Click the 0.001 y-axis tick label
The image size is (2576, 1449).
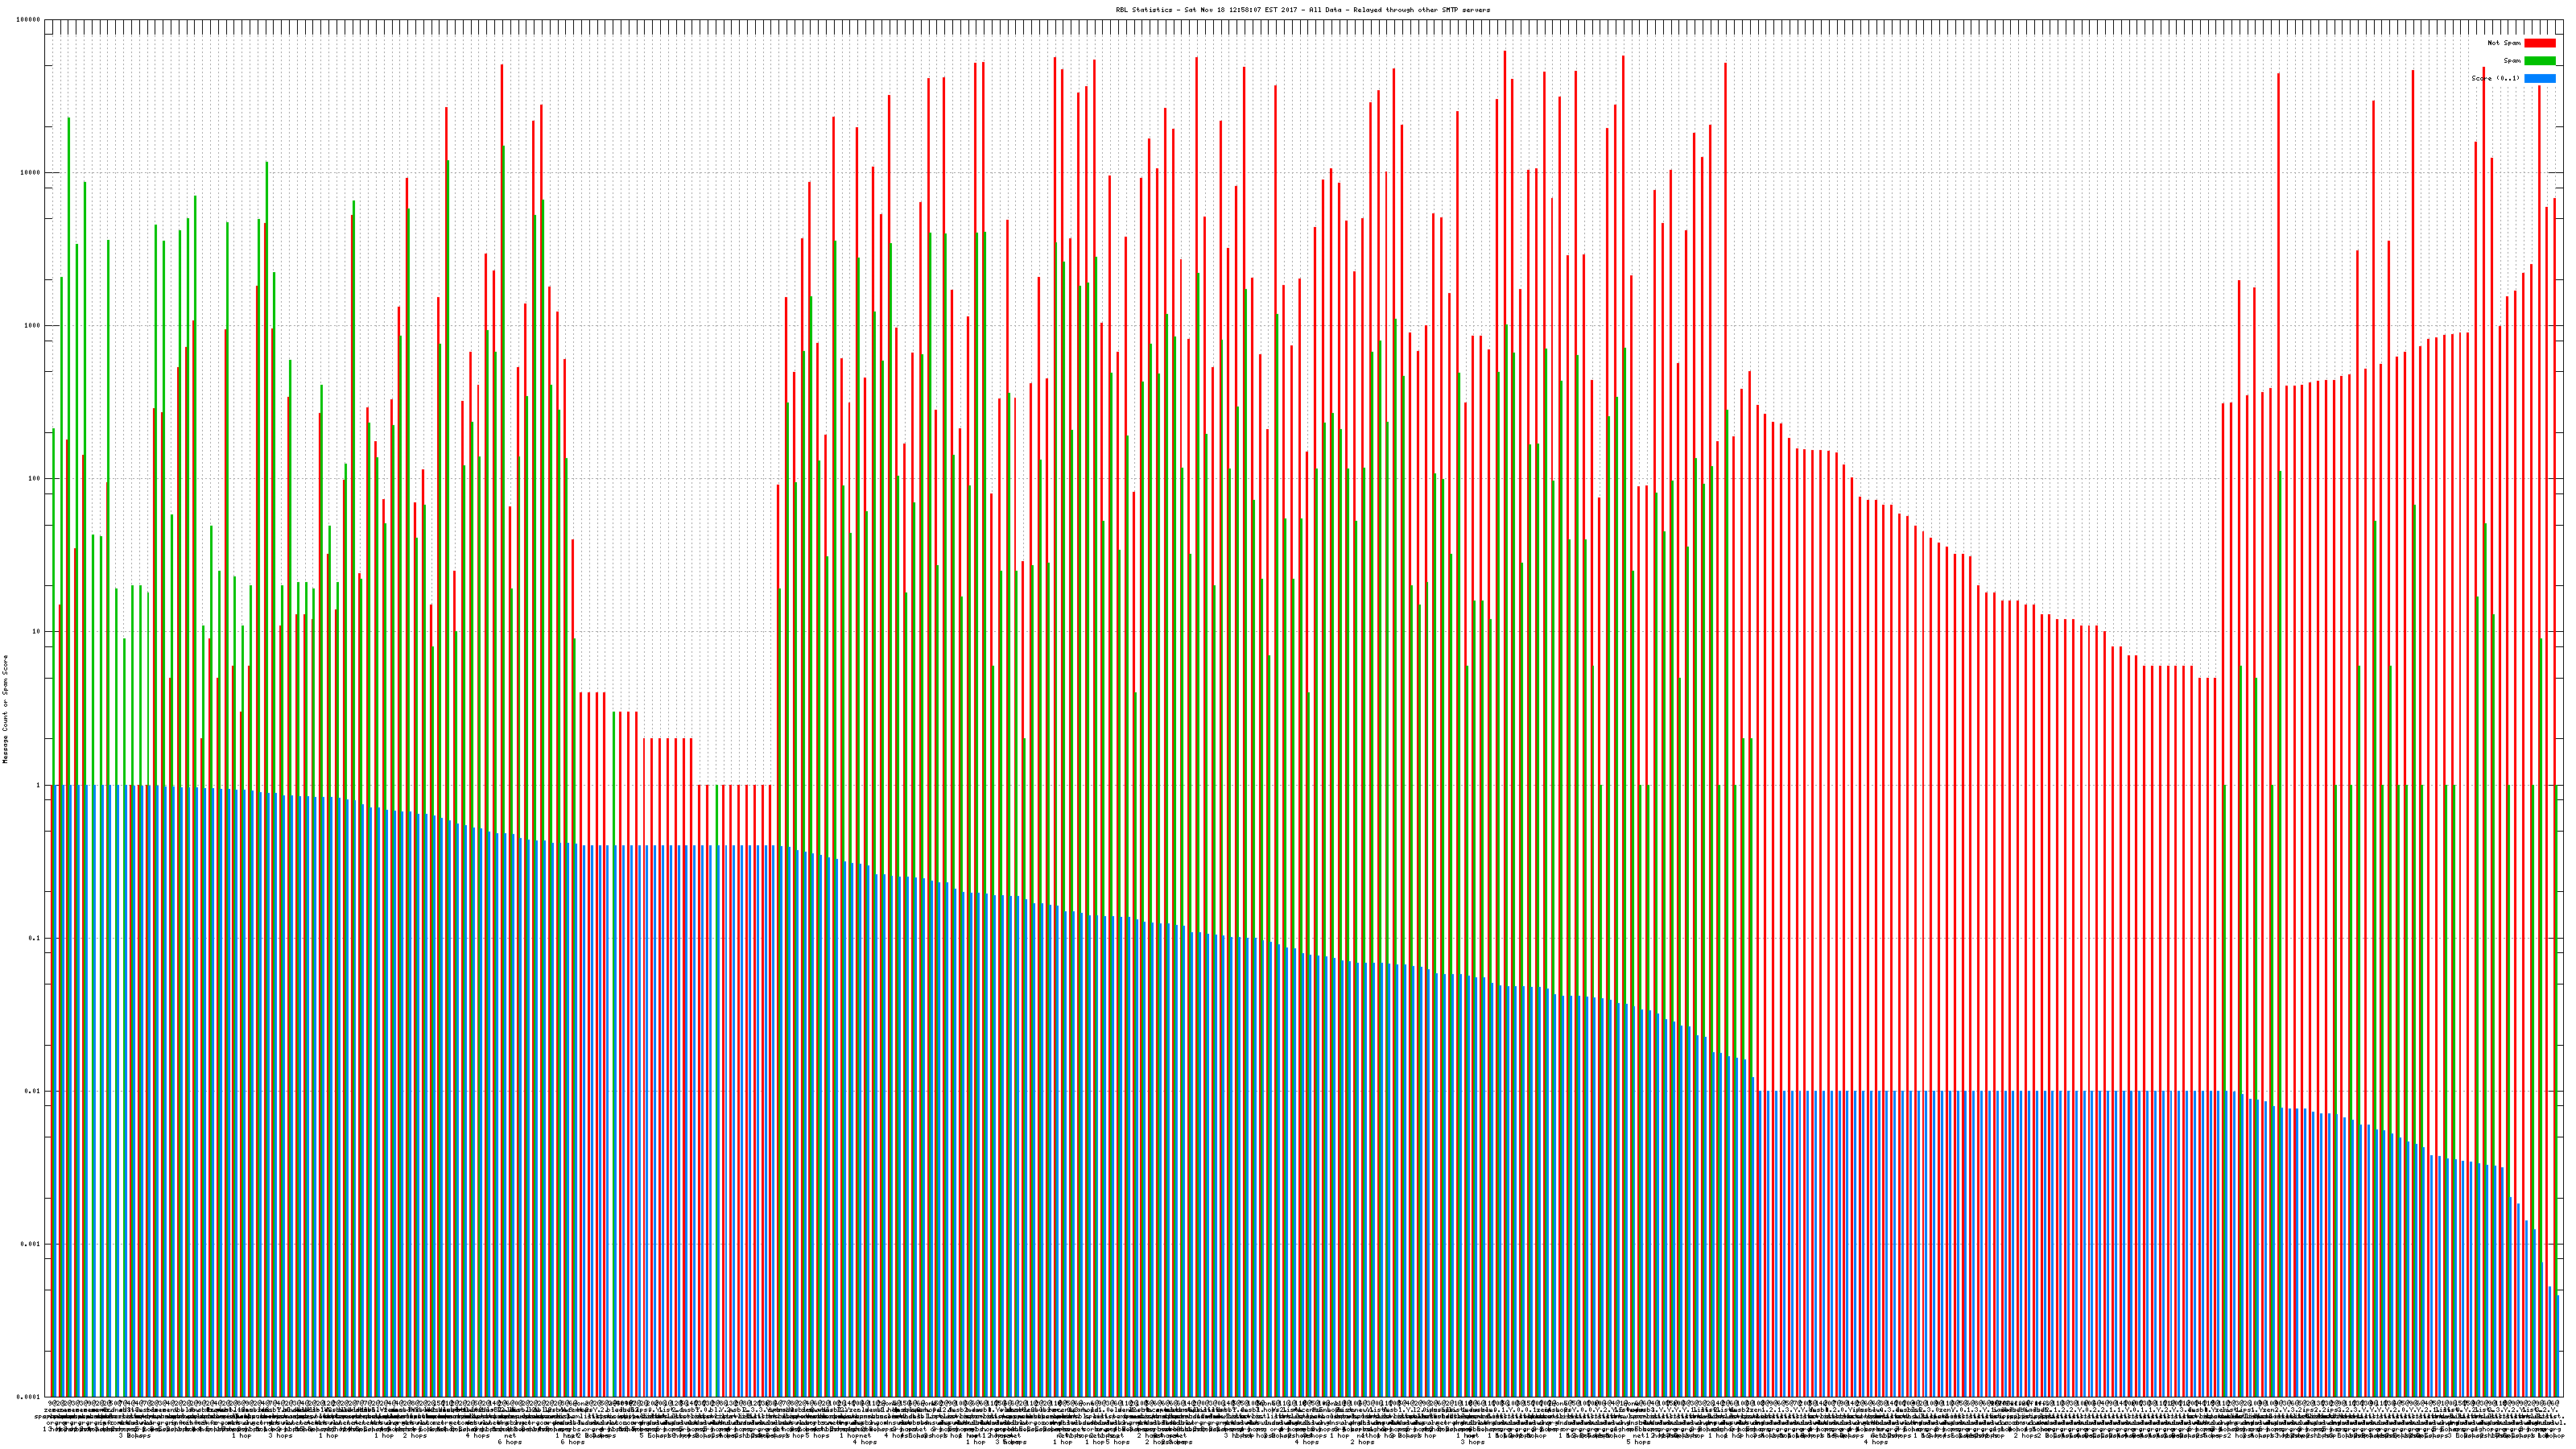31,1244
